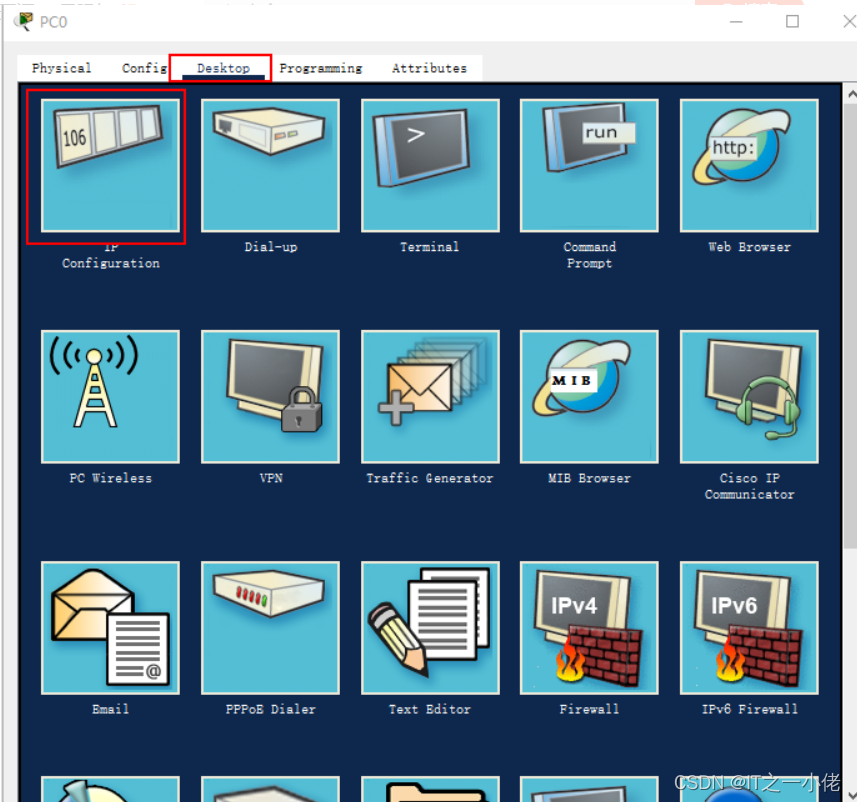
Task: Open the MIB Browser
Action: (x=589, y=396)
